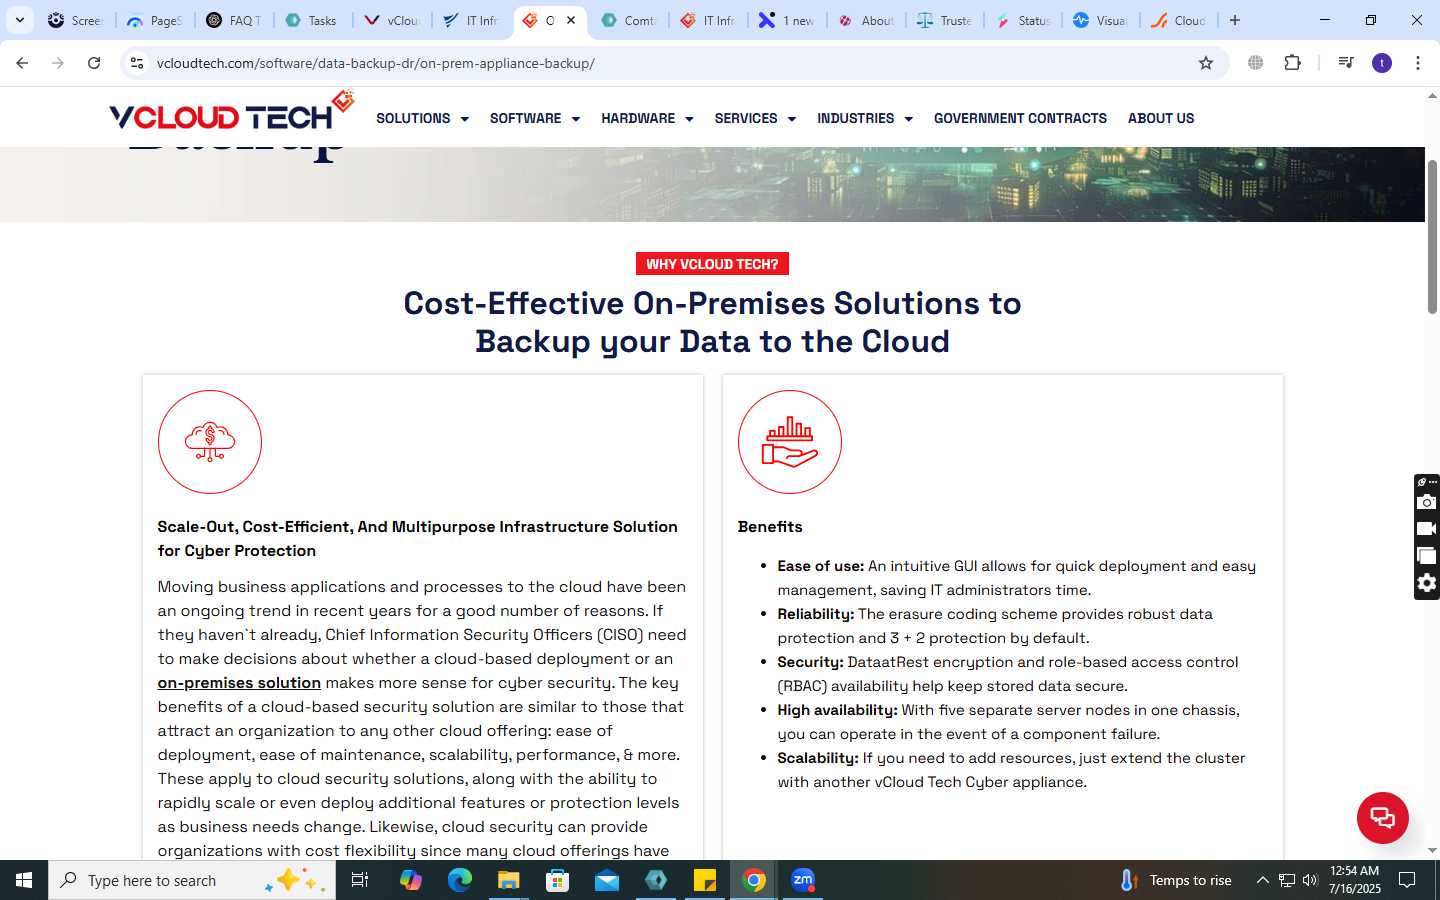Close the active browser tab
The image size is (1440, 900).
click(571, 20)
